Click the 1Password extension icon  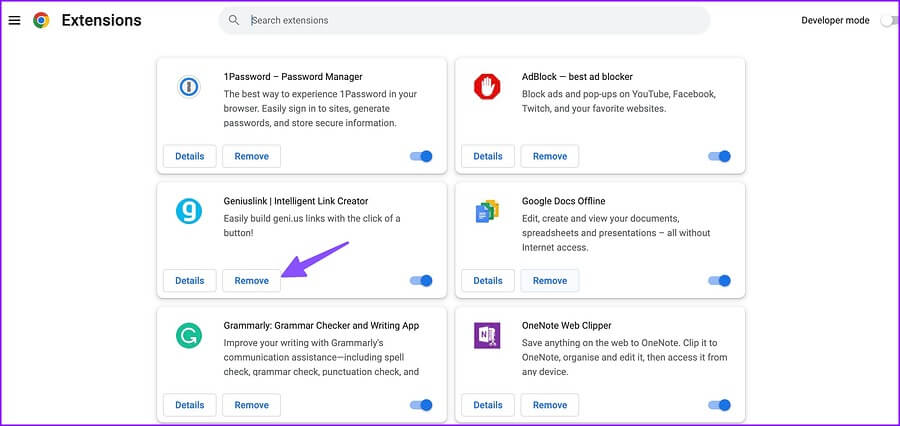tap(188, 87)
